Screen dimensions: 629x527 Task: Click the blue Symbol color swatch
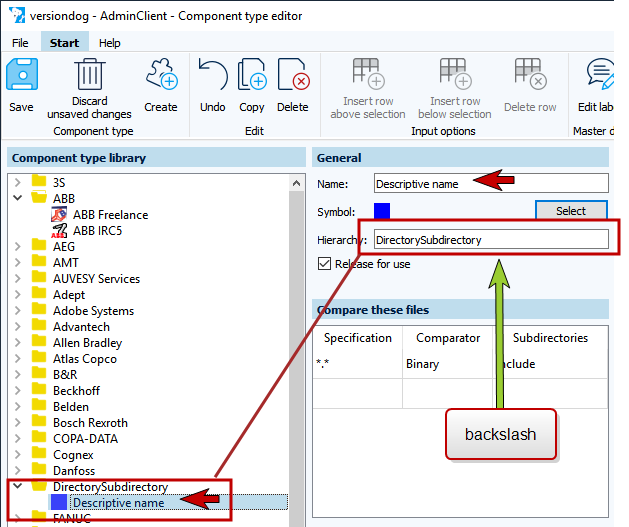[x=382, y=211]
